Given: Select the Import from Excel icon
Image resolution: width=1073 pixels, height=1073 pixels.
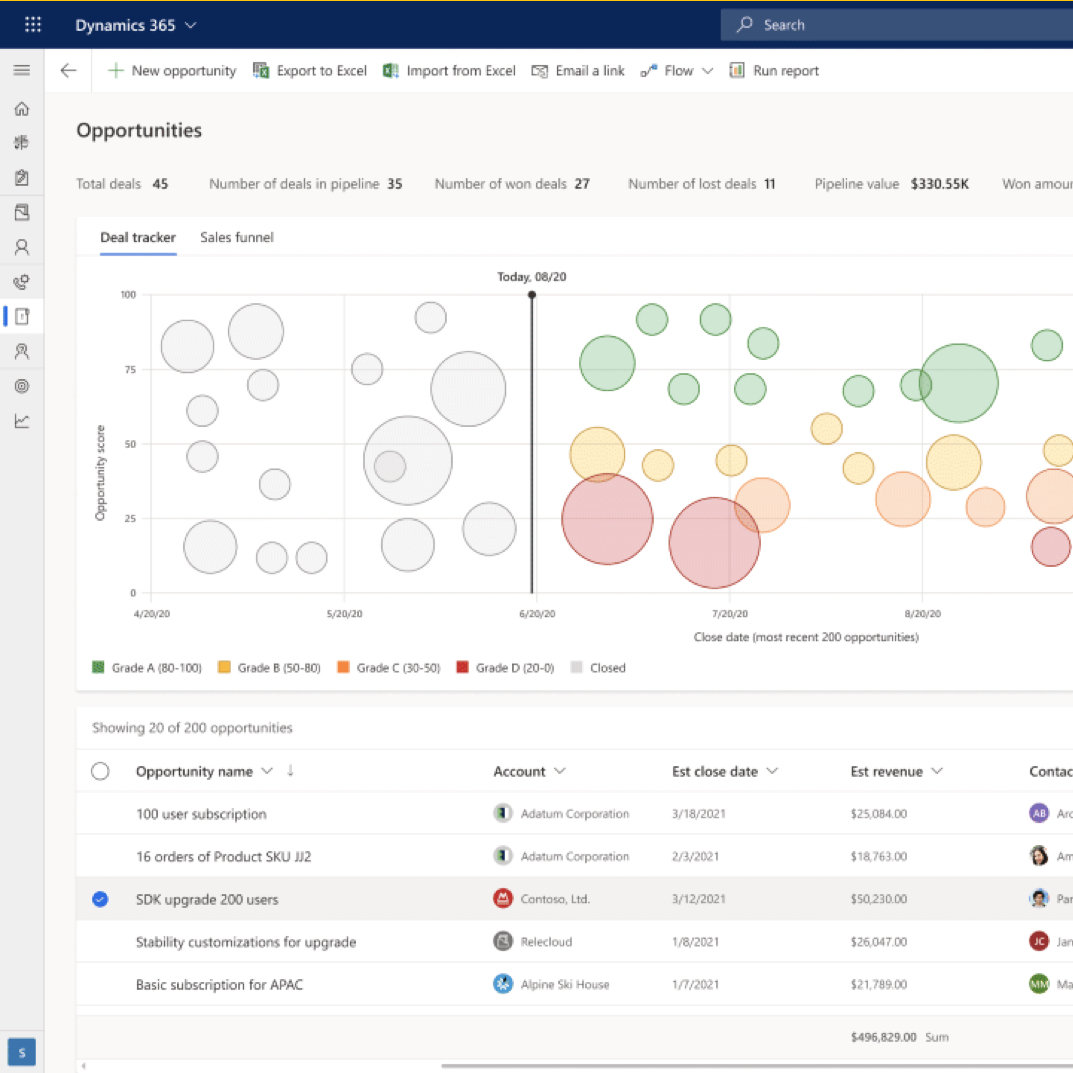Looking at the screenshot, I should coord(389,70).
